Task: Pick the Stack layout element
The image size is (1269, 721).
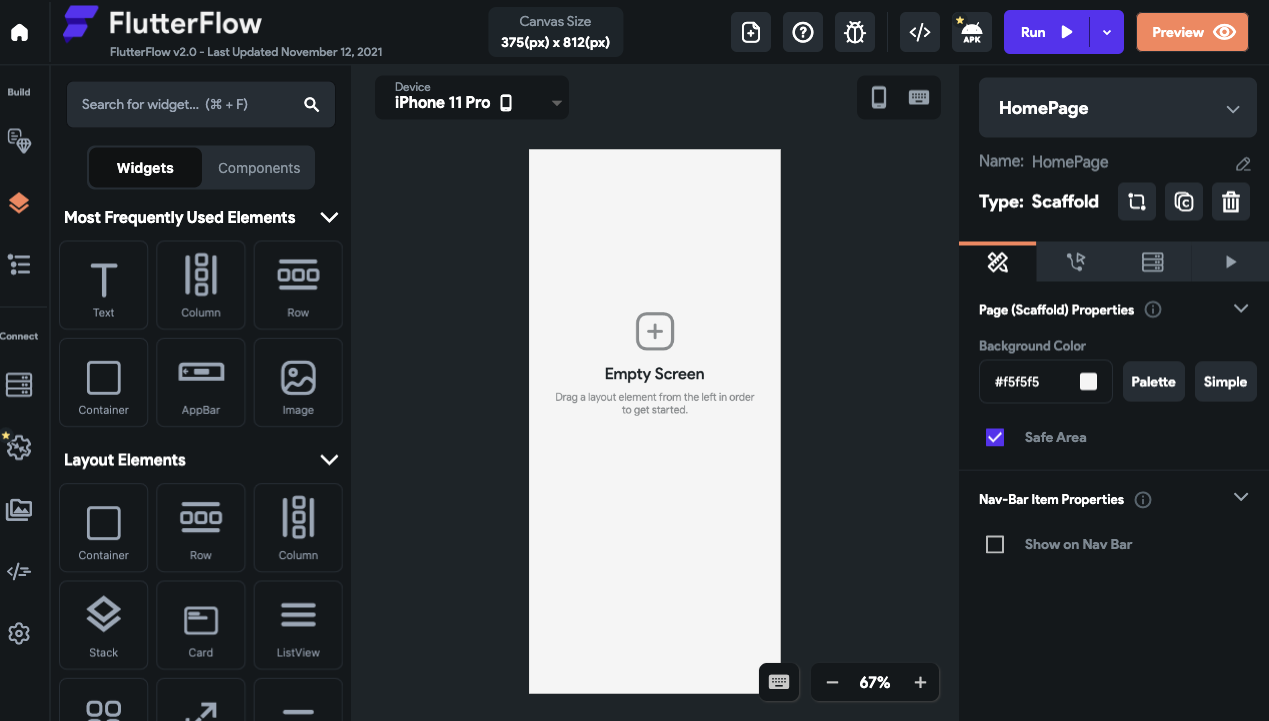Action: click(104, 625)
